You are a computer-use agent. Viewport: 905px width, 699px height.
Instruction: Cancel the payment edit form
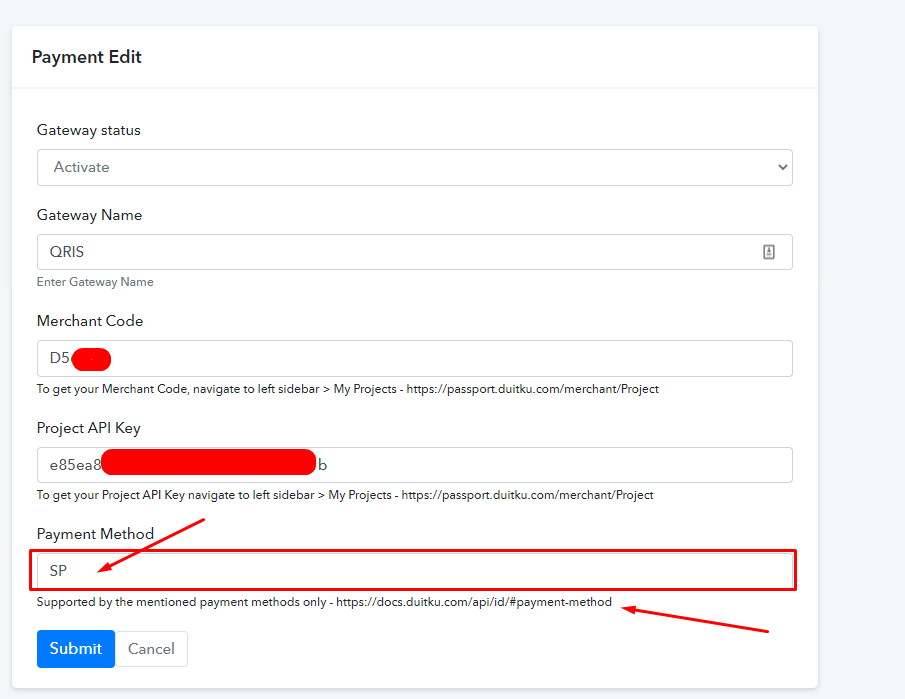point(152,649)
